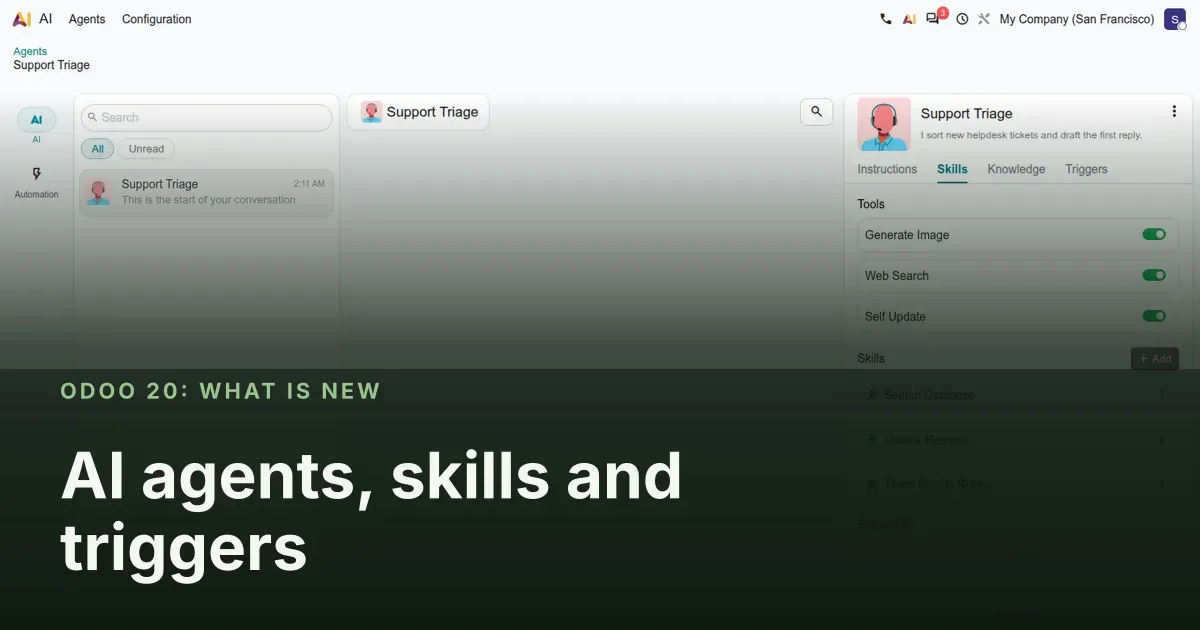Select the Skills tab
The width and height of the screenshot is (1200, 630).
[x=952, y=169]
